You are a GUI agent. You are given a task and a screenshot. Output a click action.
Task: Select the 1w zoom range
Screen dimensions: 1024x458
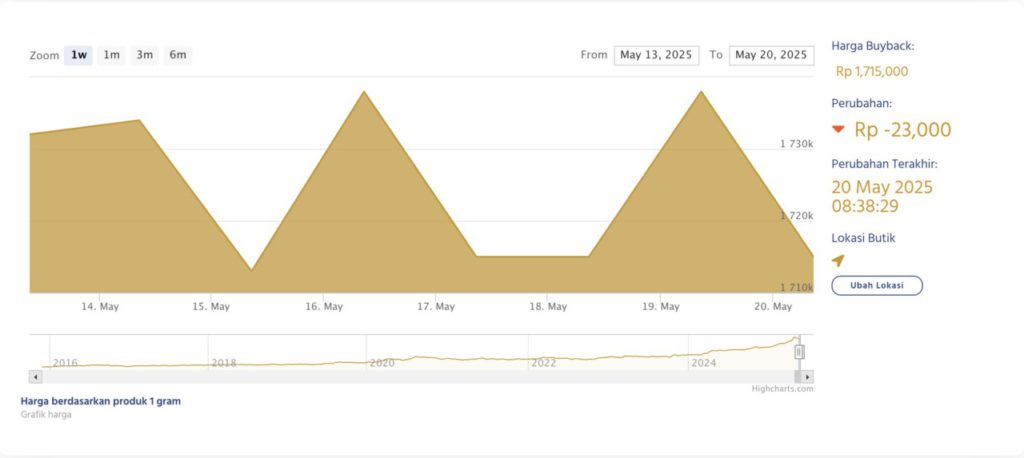tap(78, 55)
